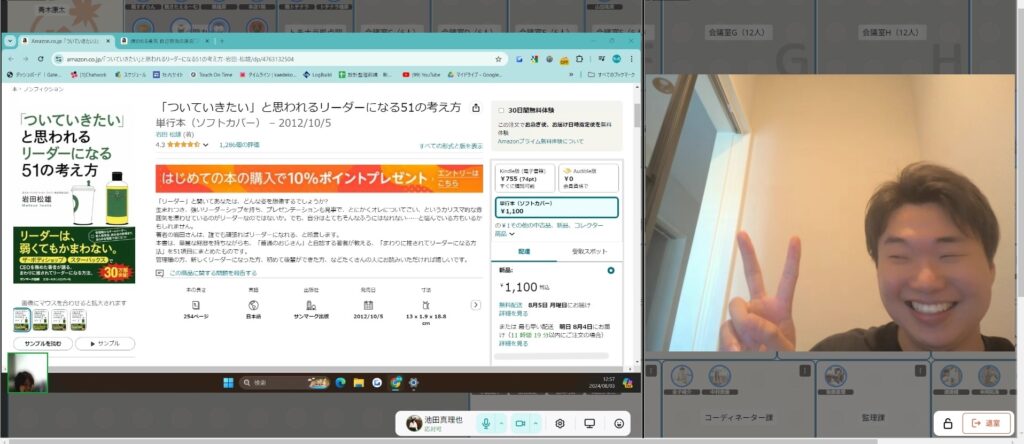Click the 日本語 language globe icon
Screen dimensions: 1024x444
pyautogui.click(x=253, y=305)
